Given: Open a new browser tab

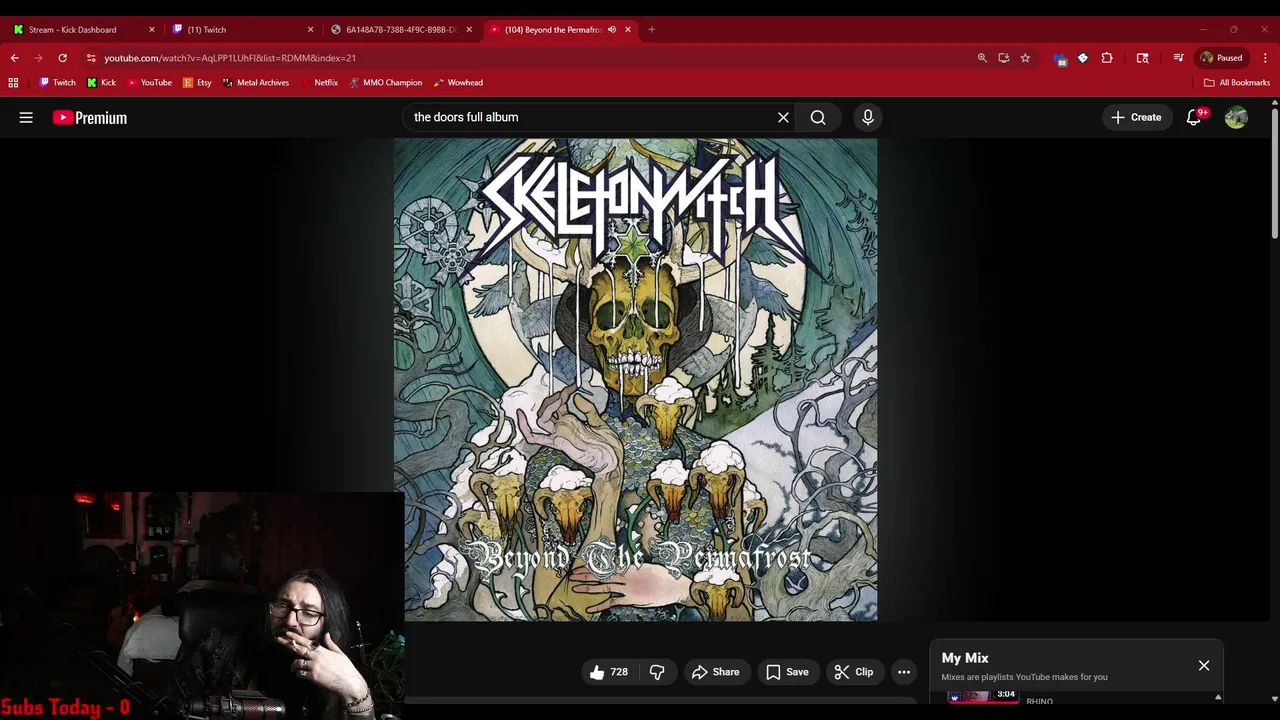Looking at the screenshot, I should click(651, 30).
